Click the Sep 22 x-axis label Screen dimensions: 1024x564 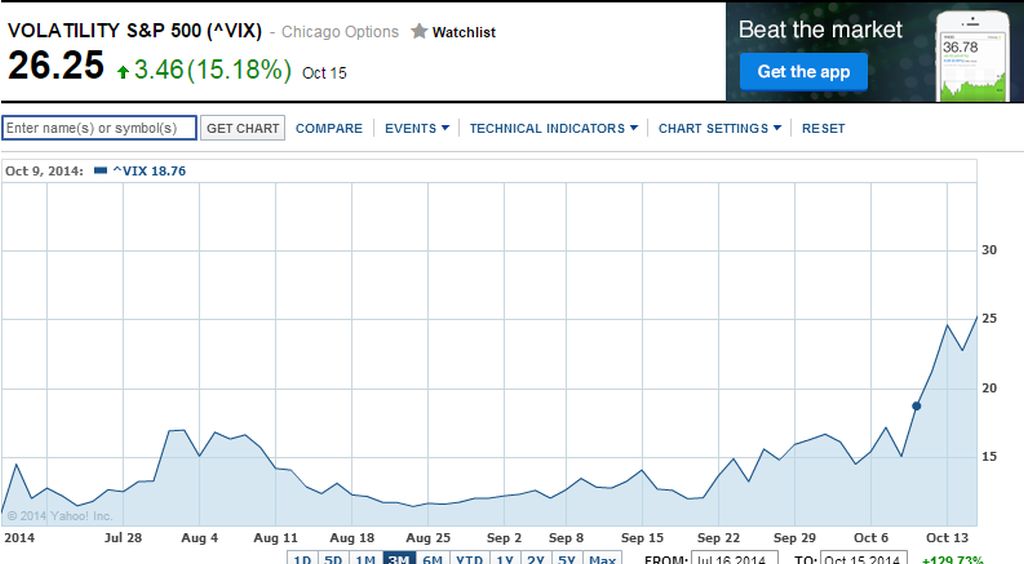(718, 538)
